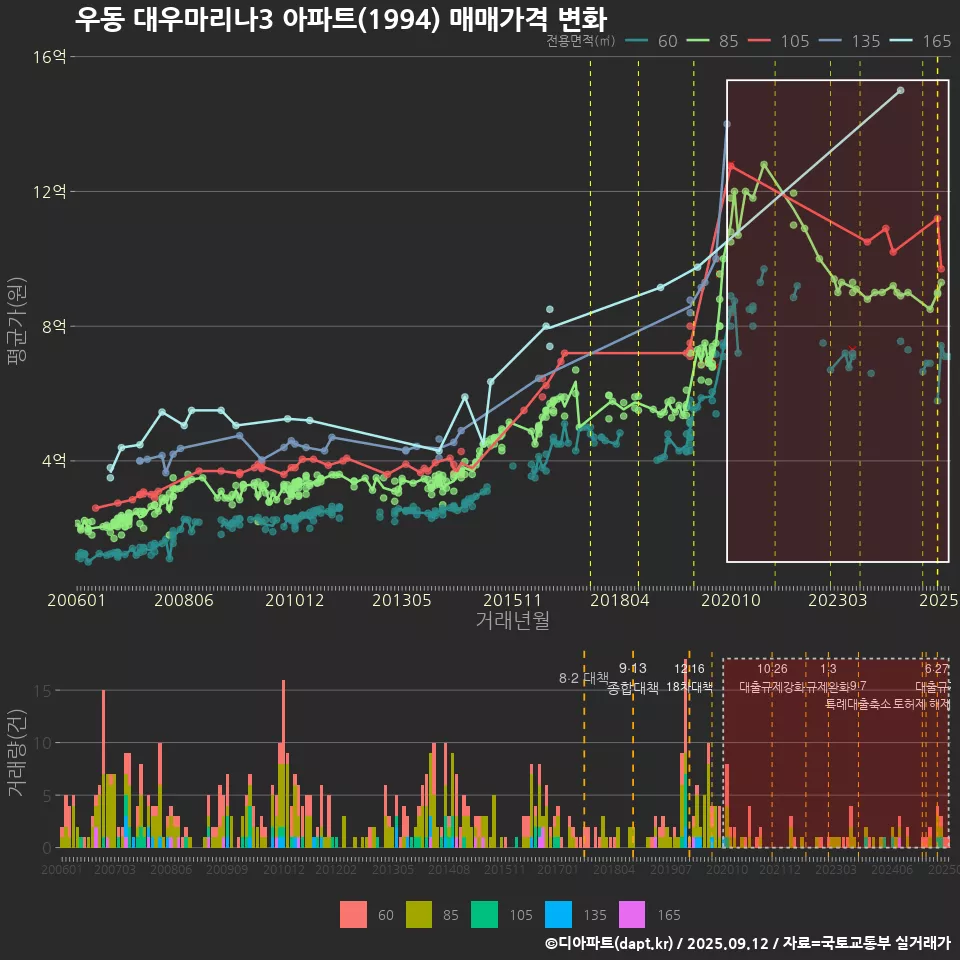This screenshot has width=960, height=960.
Task: Click '201511' on the price chart x-axis
Action: point(512,600)
